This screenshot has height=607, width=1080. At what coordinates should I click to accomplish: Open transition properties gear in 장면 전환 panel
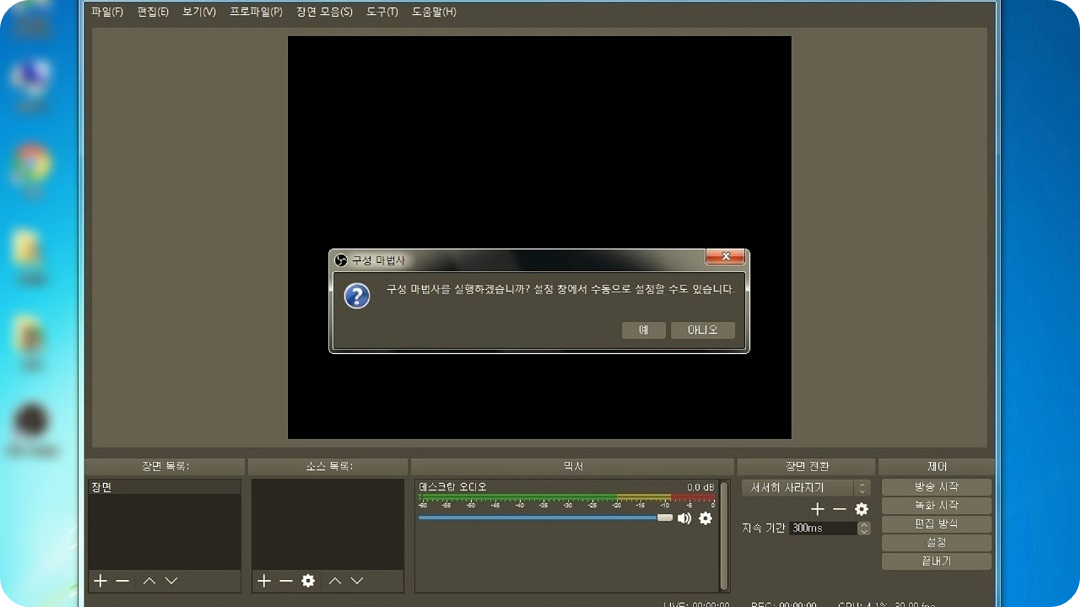(859, 509)
